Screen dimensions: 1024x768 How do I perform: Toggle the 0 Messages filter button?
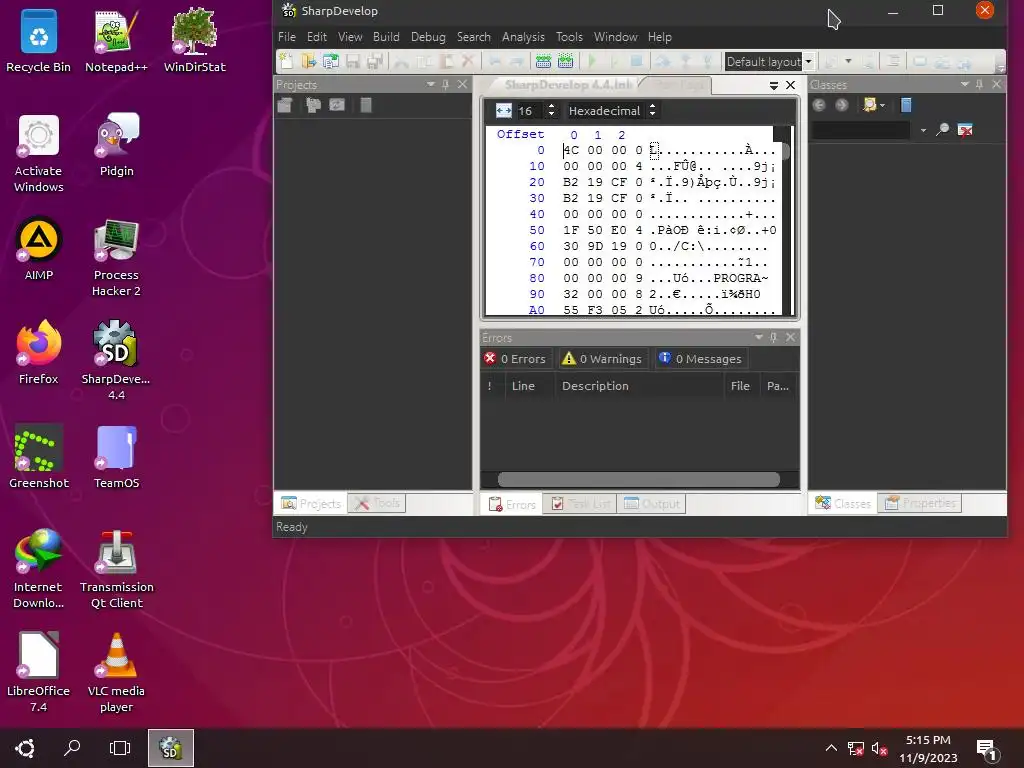pyautogui.click(x=701, y=359)
